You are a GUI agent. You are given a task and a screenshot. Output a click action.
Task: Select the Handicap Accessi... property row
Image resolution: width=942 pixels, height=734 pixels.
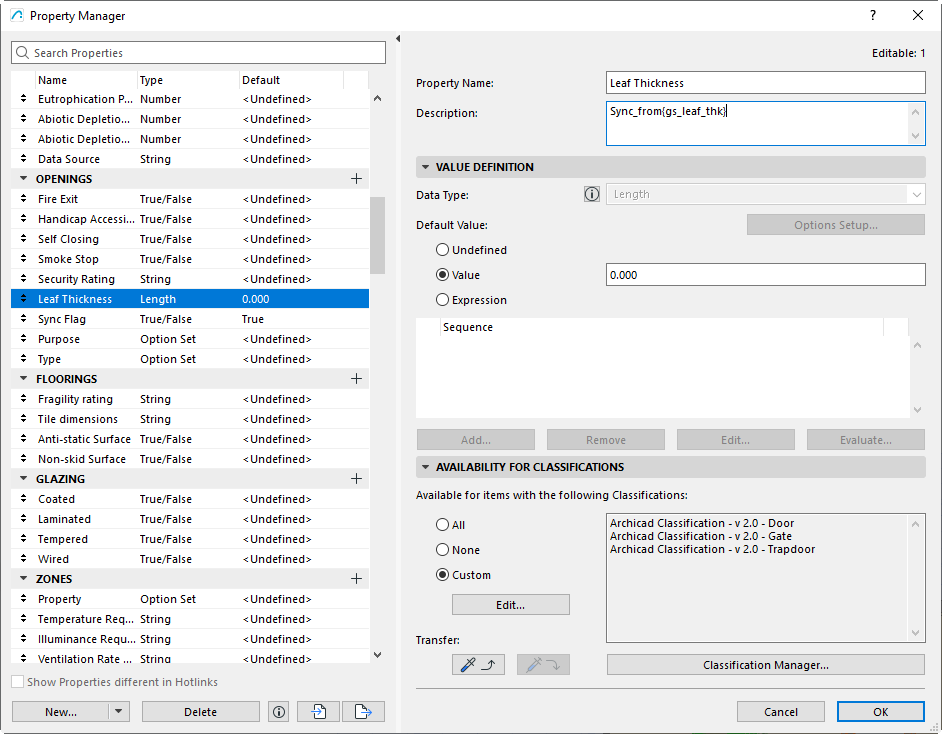pos(190,219)
